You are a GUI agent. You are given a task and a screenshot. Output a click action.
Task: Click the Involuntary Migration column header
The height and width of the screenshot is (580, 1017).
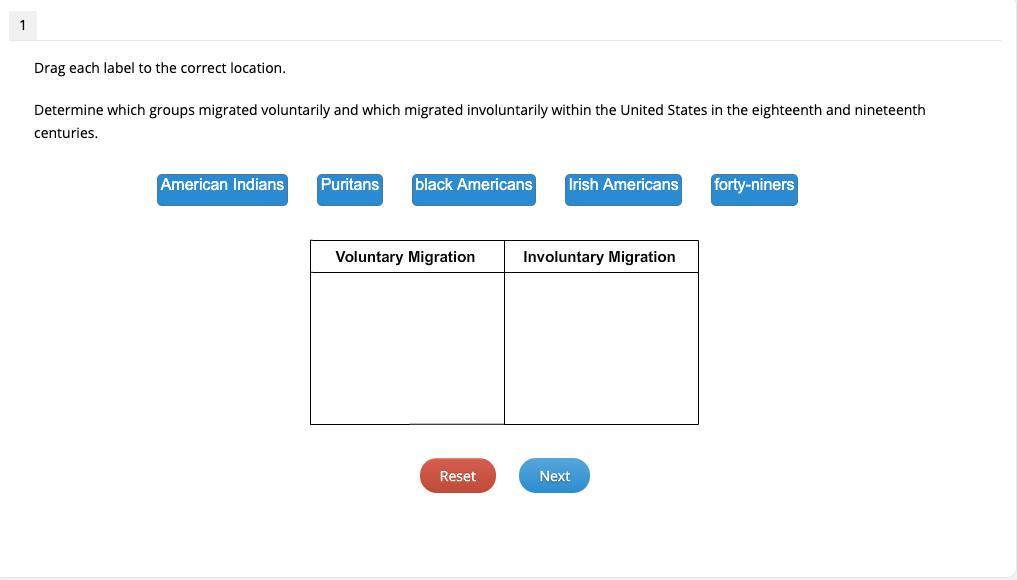tap(601, 257)
